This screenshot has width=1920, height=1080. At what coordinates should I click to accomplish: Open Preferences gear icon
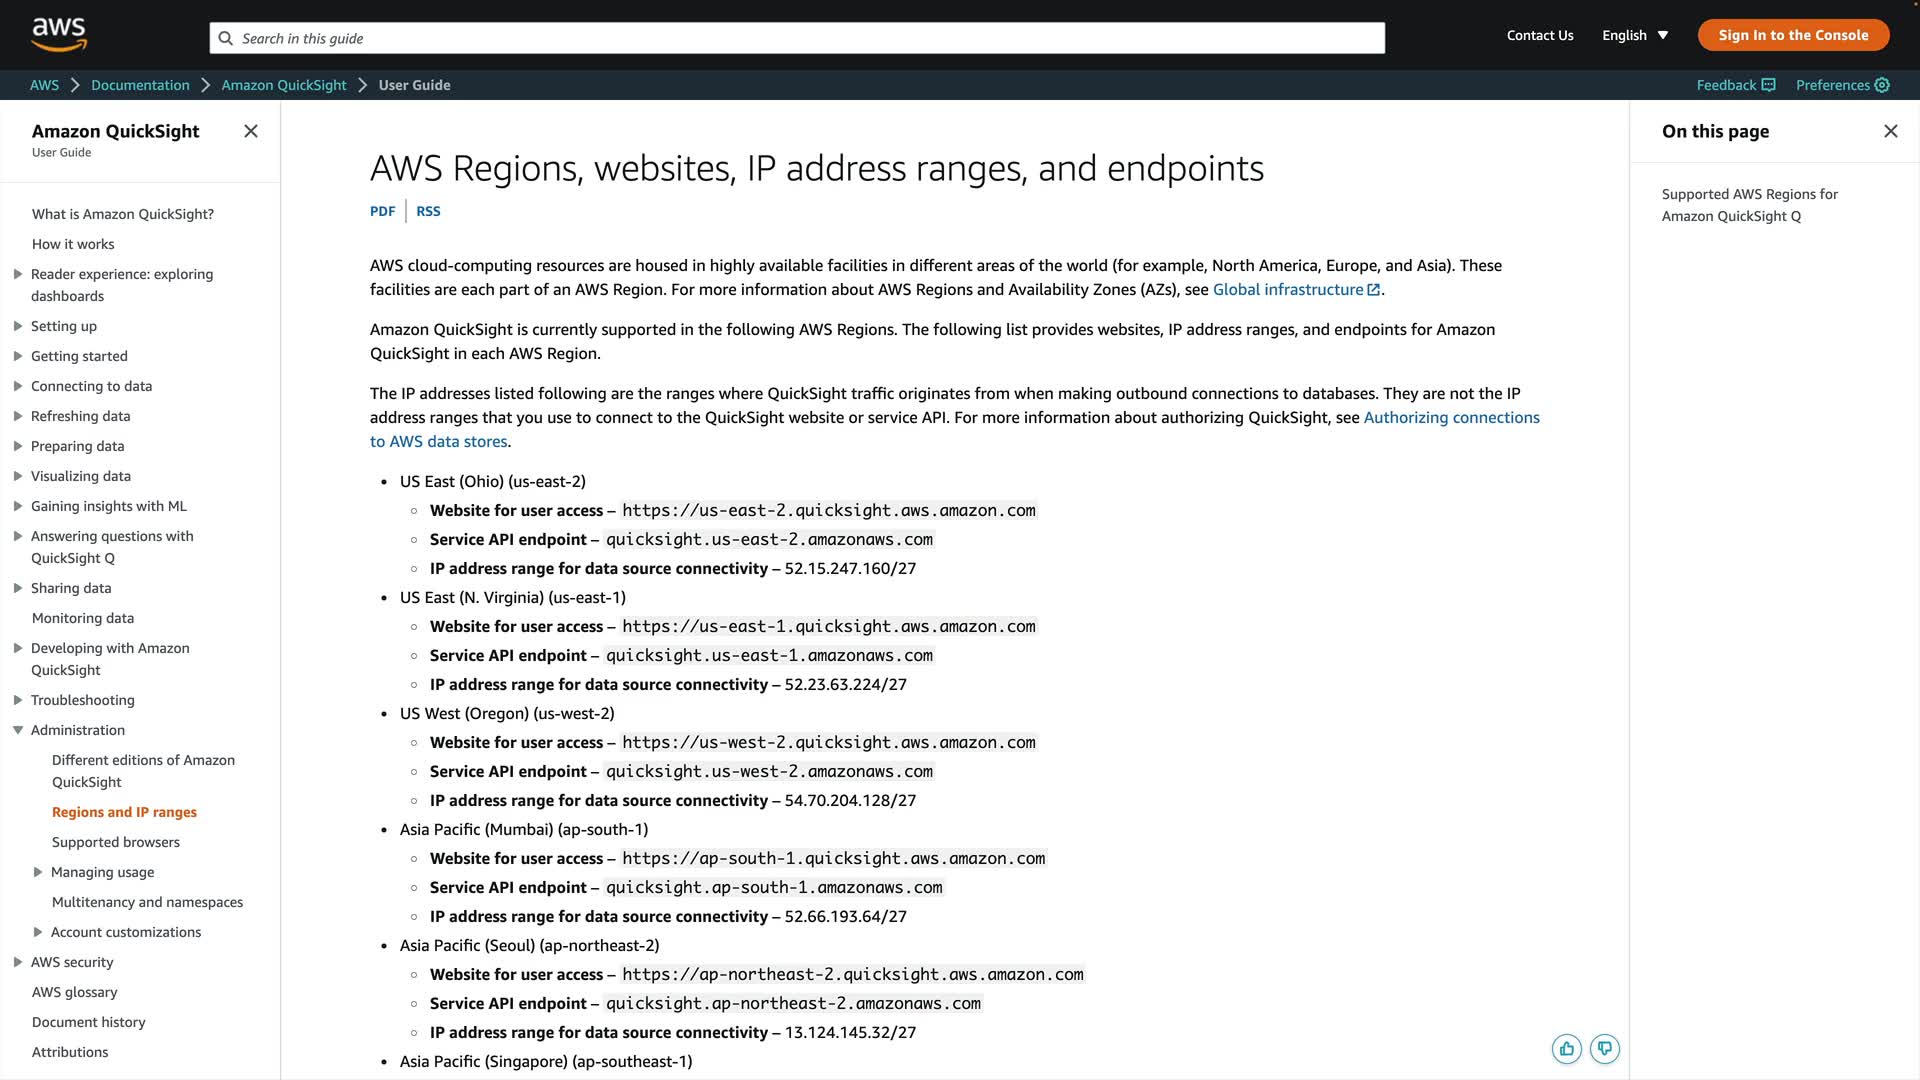1882,85
